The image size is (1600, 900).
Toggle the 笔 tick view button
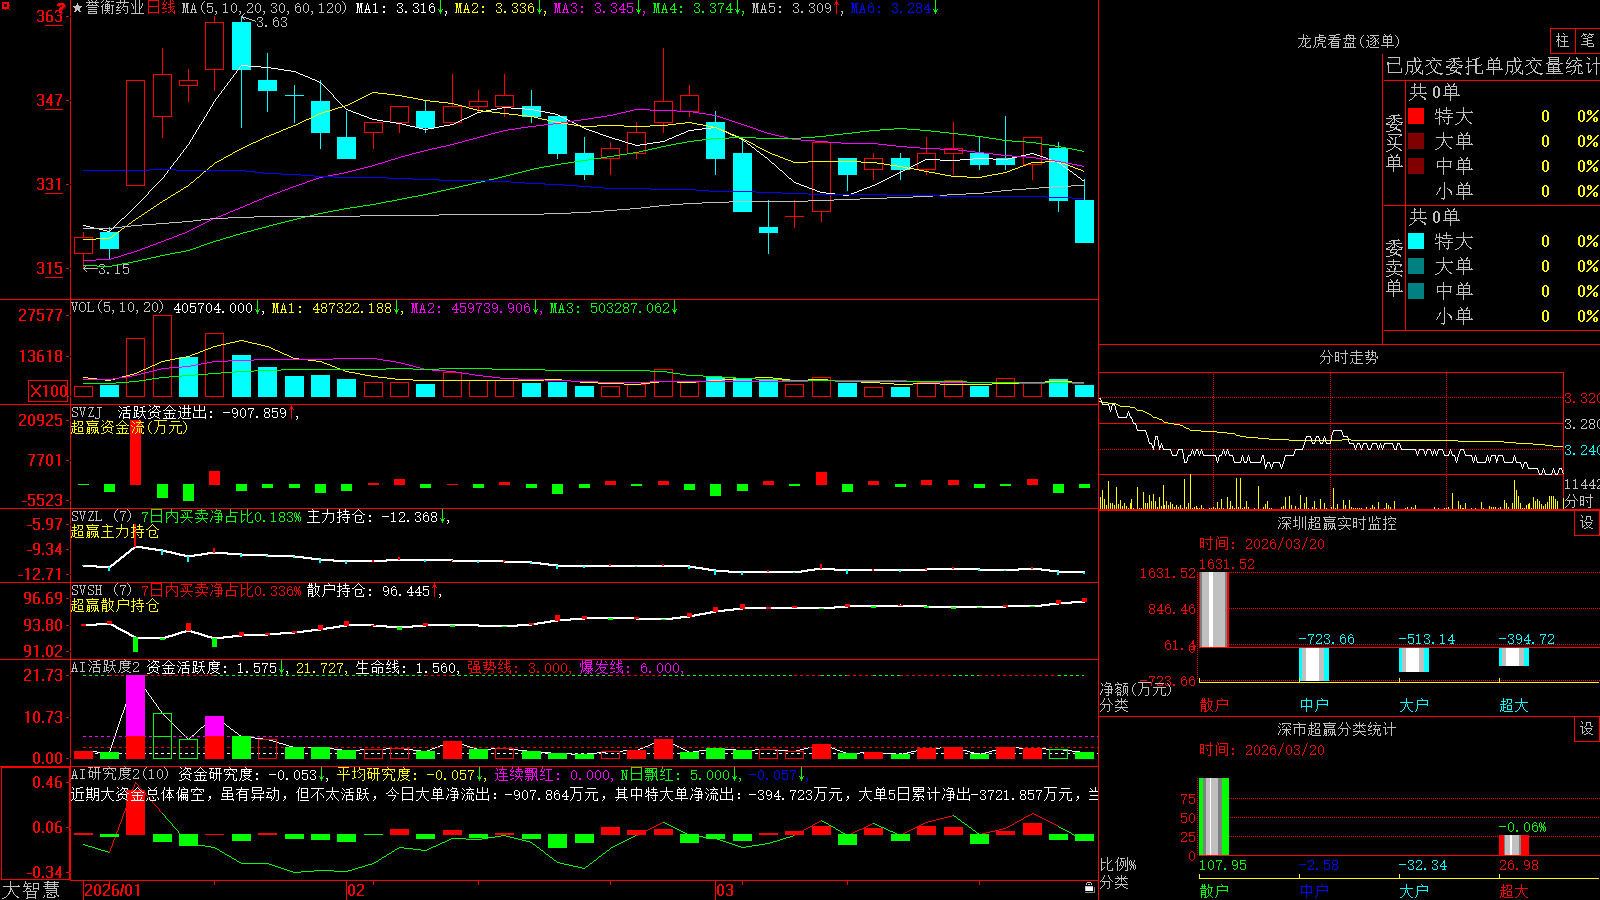click(x=1588, y=40)
